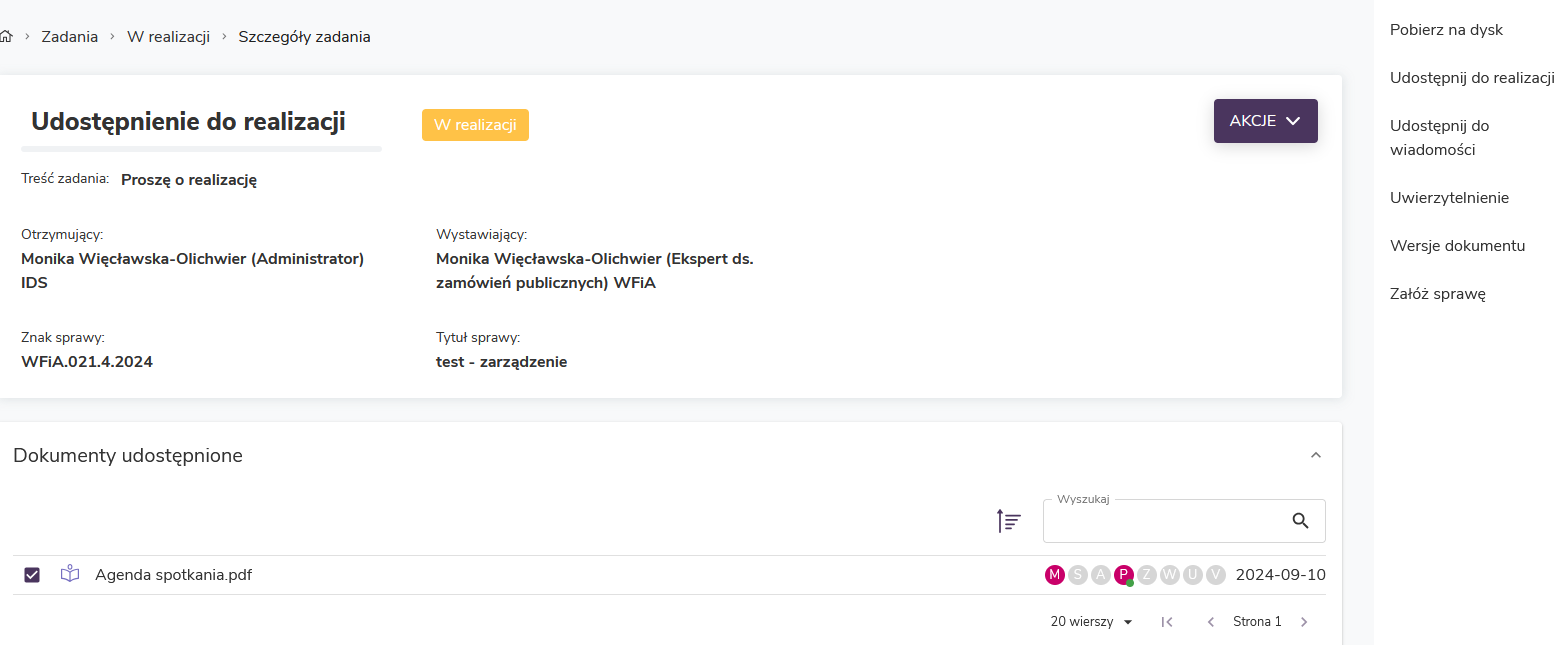Click the sort ascending icon
1566x645 pixels.
tap(1009, 521)
